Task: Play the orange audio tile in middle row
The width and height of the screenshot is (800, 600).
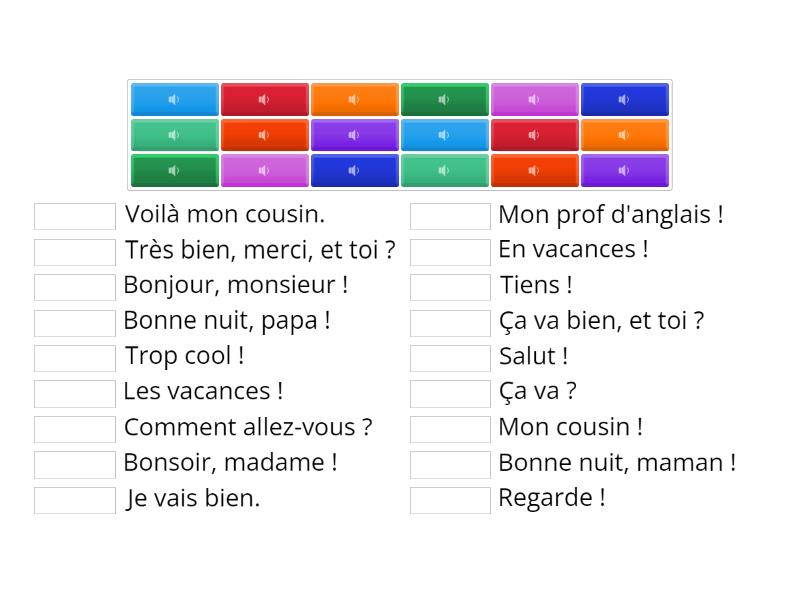Action: point(624,135)
